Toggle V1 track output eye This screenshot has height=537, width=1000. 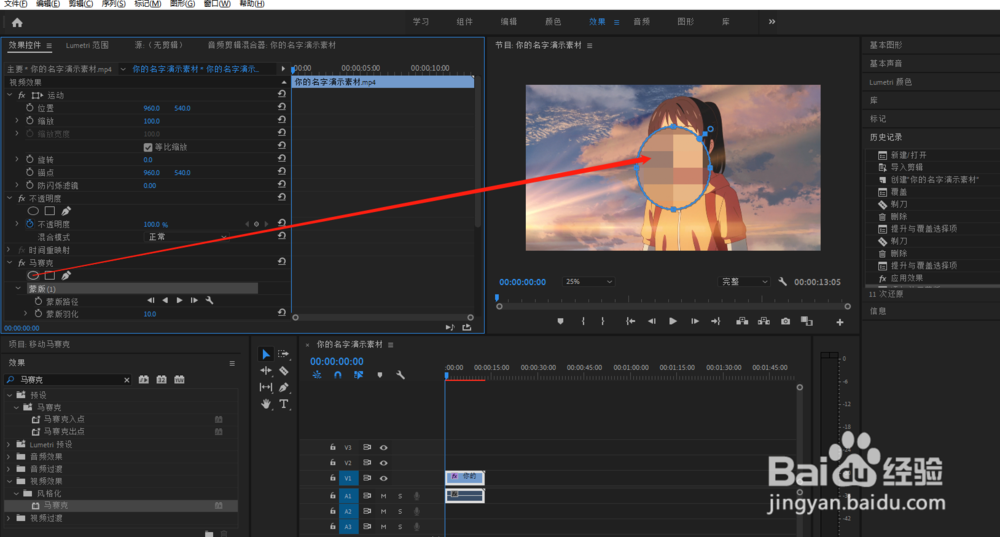[x=383, y=478]
